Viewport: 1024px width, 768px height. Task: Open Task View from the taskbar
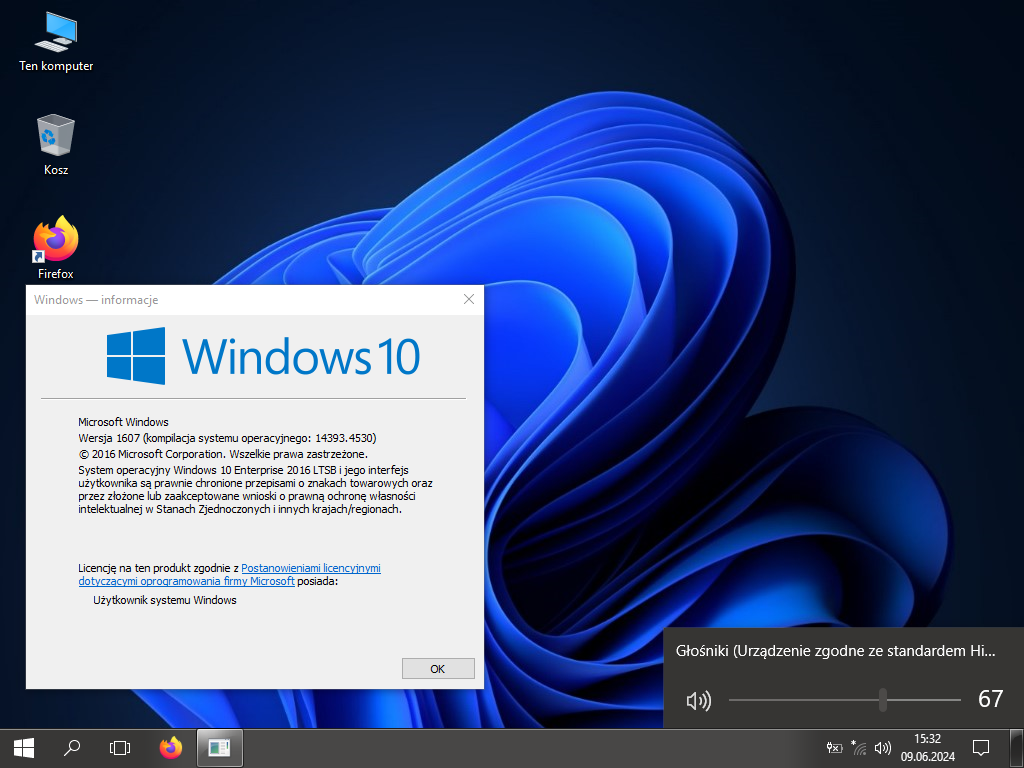[120, 747]
